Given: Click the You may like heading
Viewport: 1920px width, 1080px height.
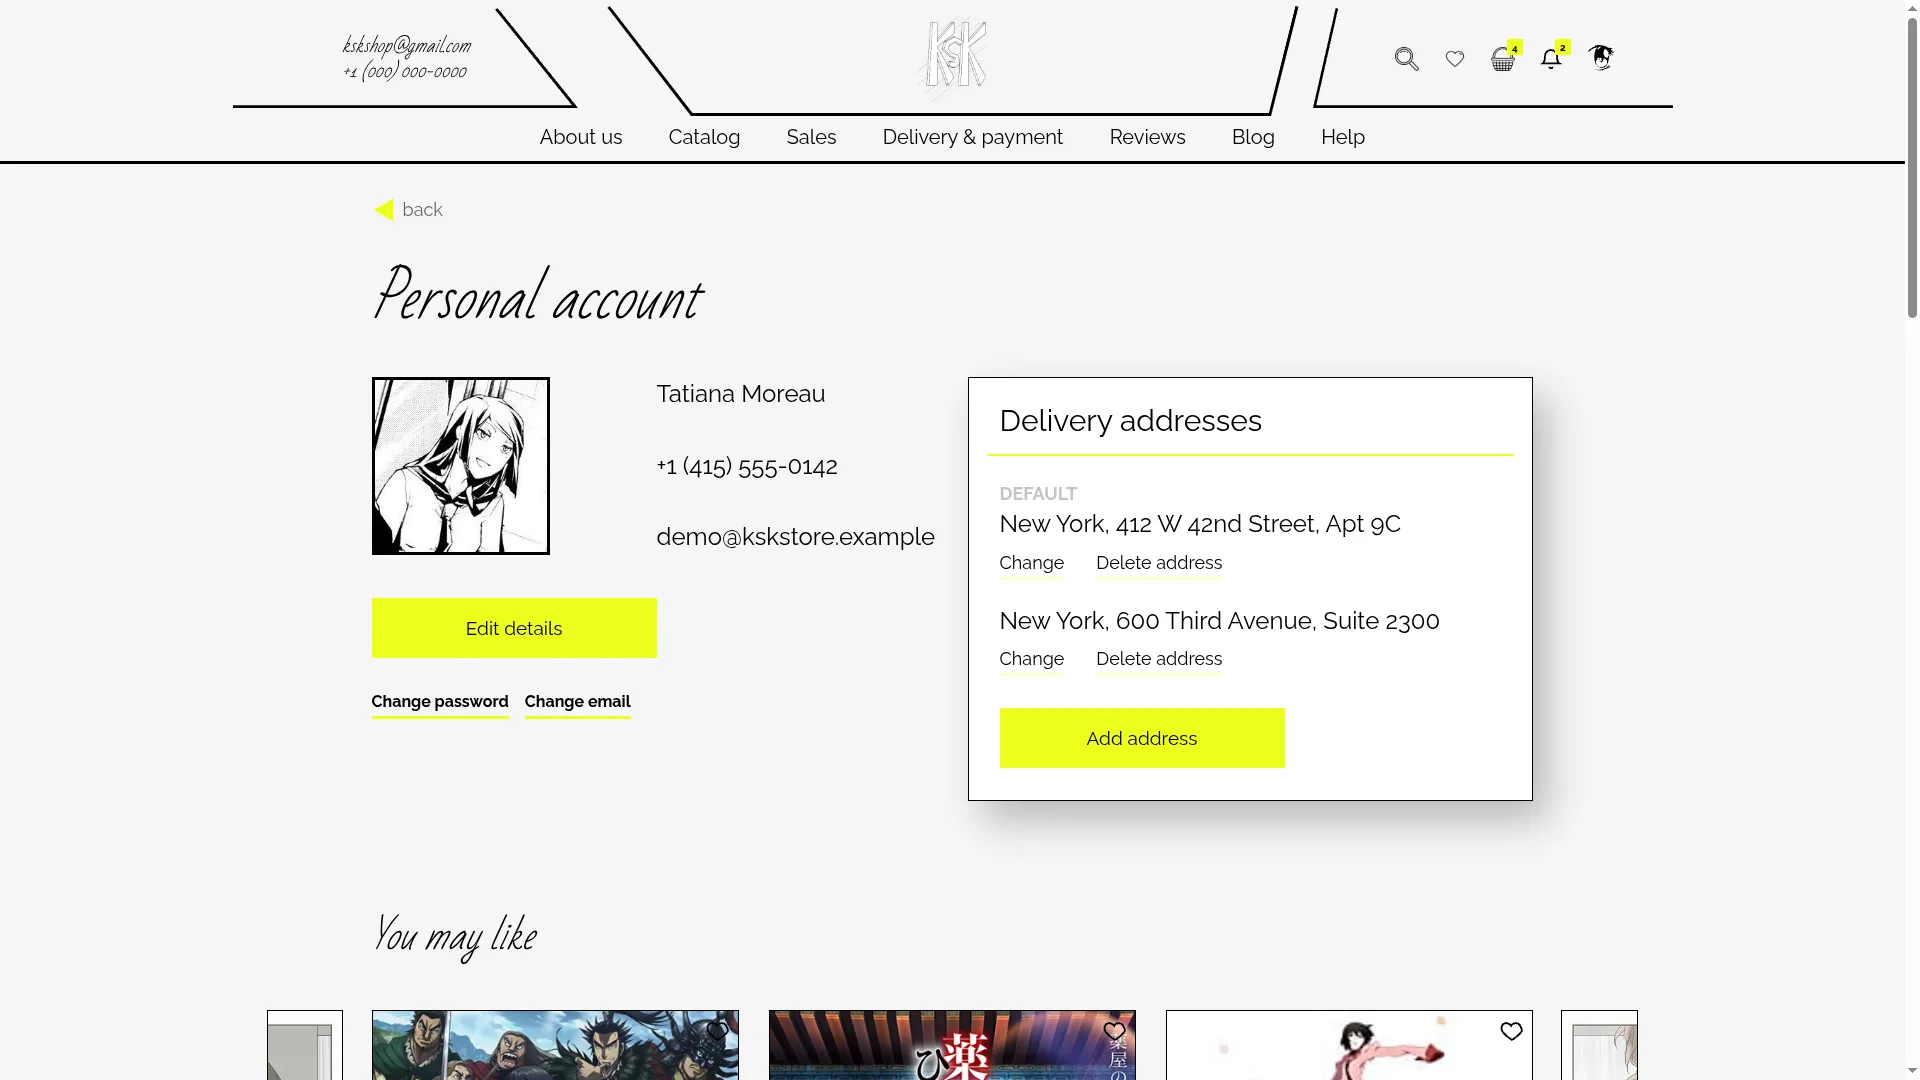Looking at the screenshot, I should [x=456, y=936].
